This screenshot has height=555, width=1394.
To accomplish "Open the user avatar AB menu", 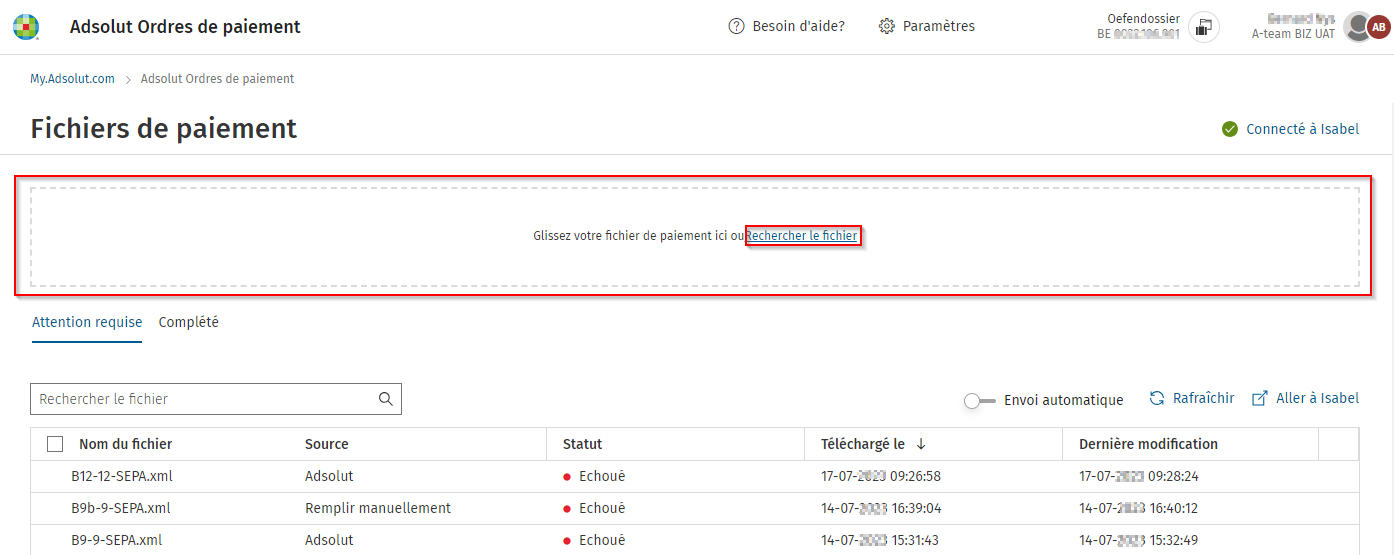I will tap(1379, 27).
